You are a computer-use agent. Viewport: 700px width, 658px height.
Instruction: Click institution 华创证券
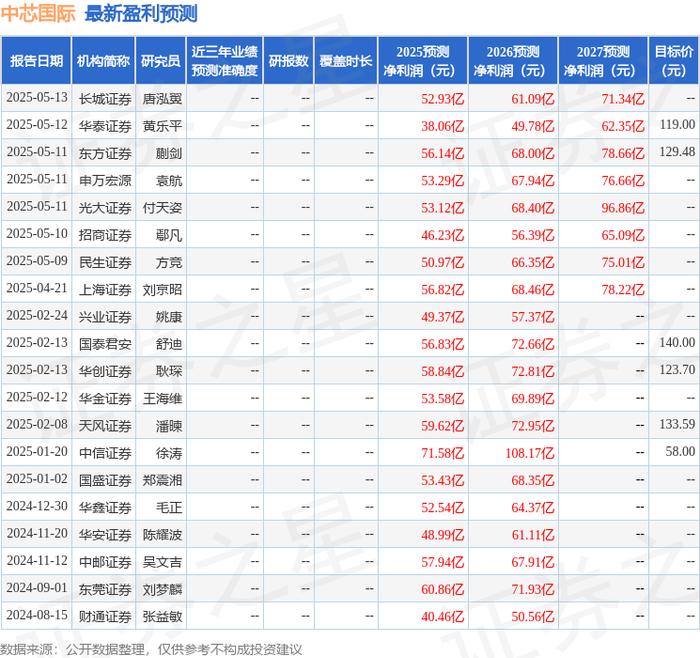105,371
